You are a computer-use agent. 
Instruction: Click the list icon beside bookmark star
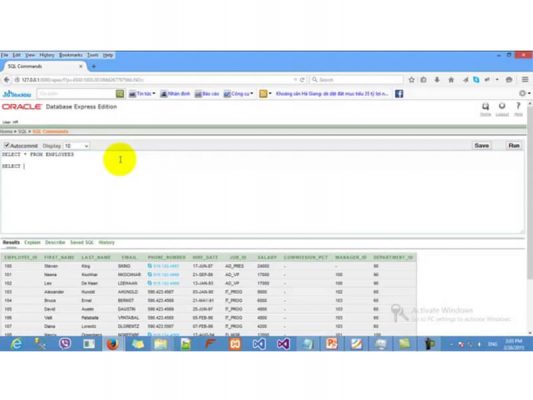(x=424, y=80)
